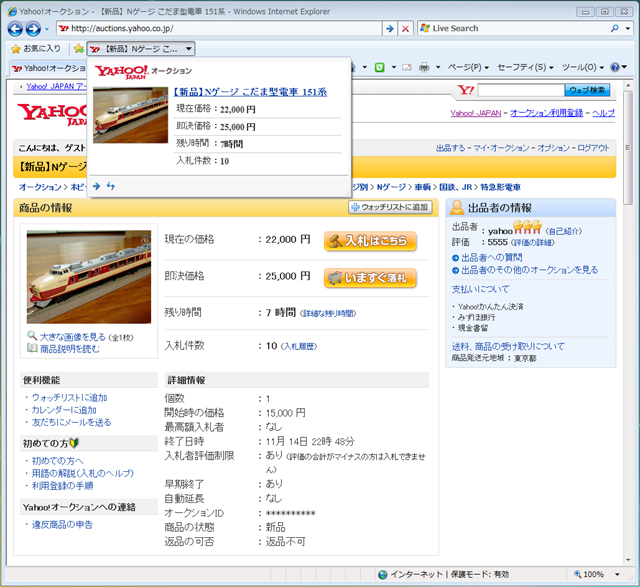Click the インターネット globe icon in status bar

[382, 574]
